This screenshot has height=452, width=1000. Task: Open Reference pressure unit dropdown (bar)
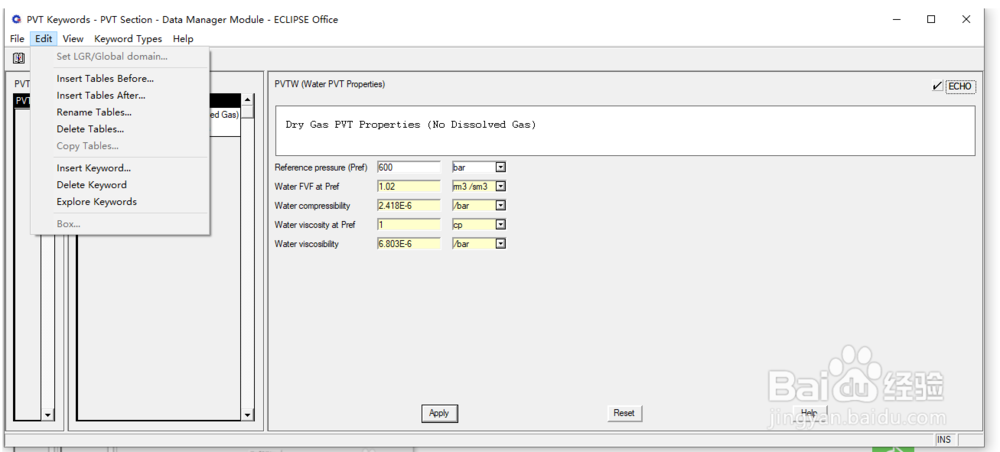(501, 167)
